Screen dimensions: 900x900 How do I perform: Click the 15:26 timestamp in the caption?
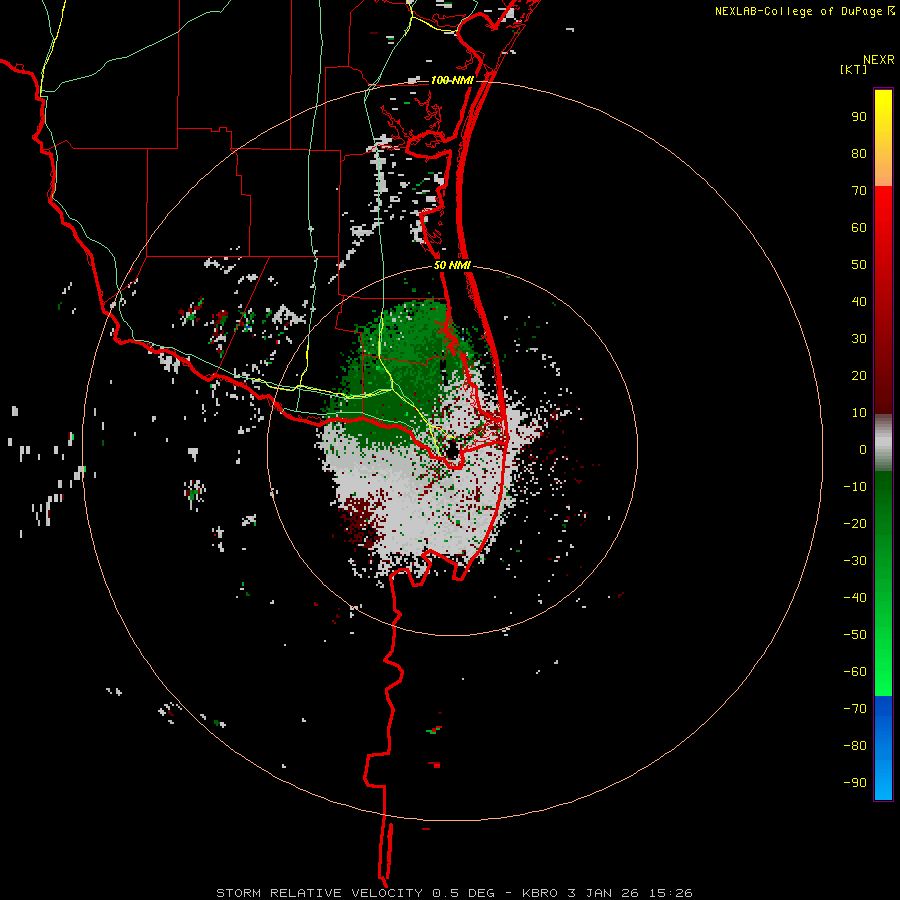(670, 893)
